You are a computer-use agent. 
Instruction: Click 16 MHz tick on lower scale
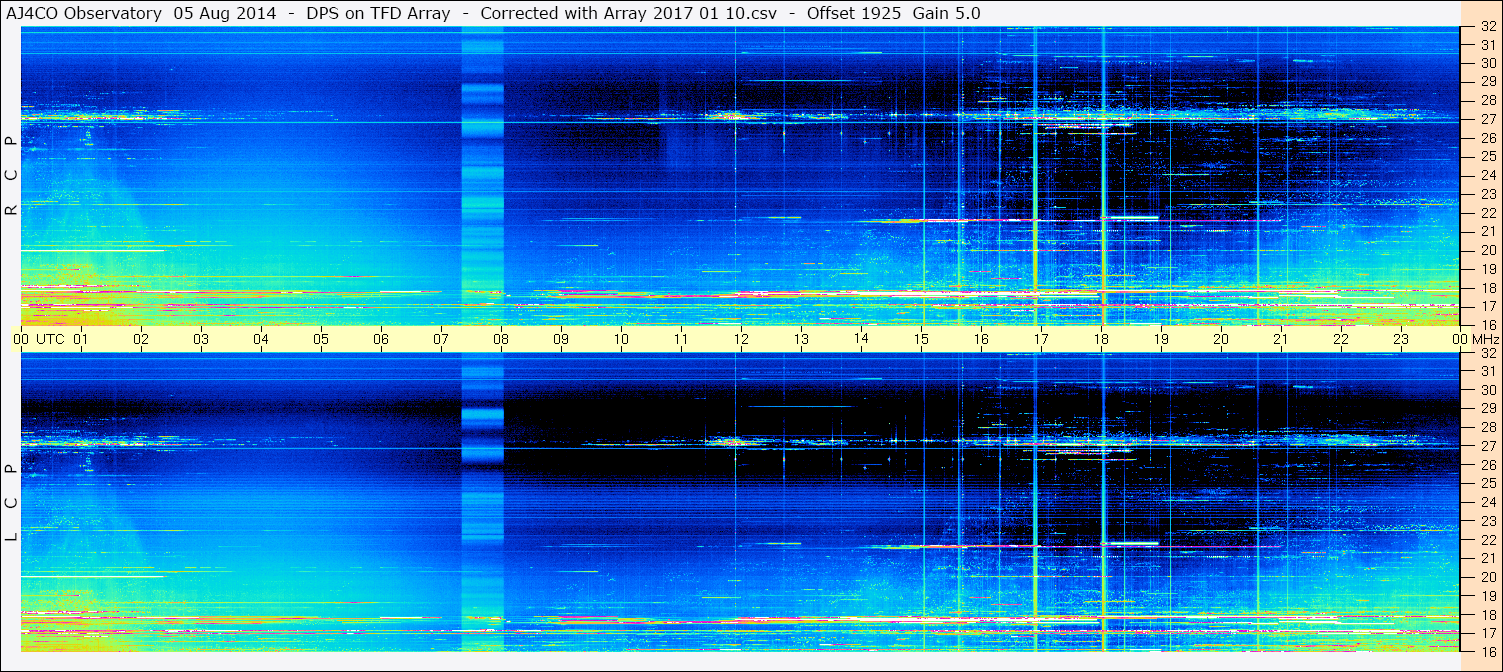[1487, 651]
